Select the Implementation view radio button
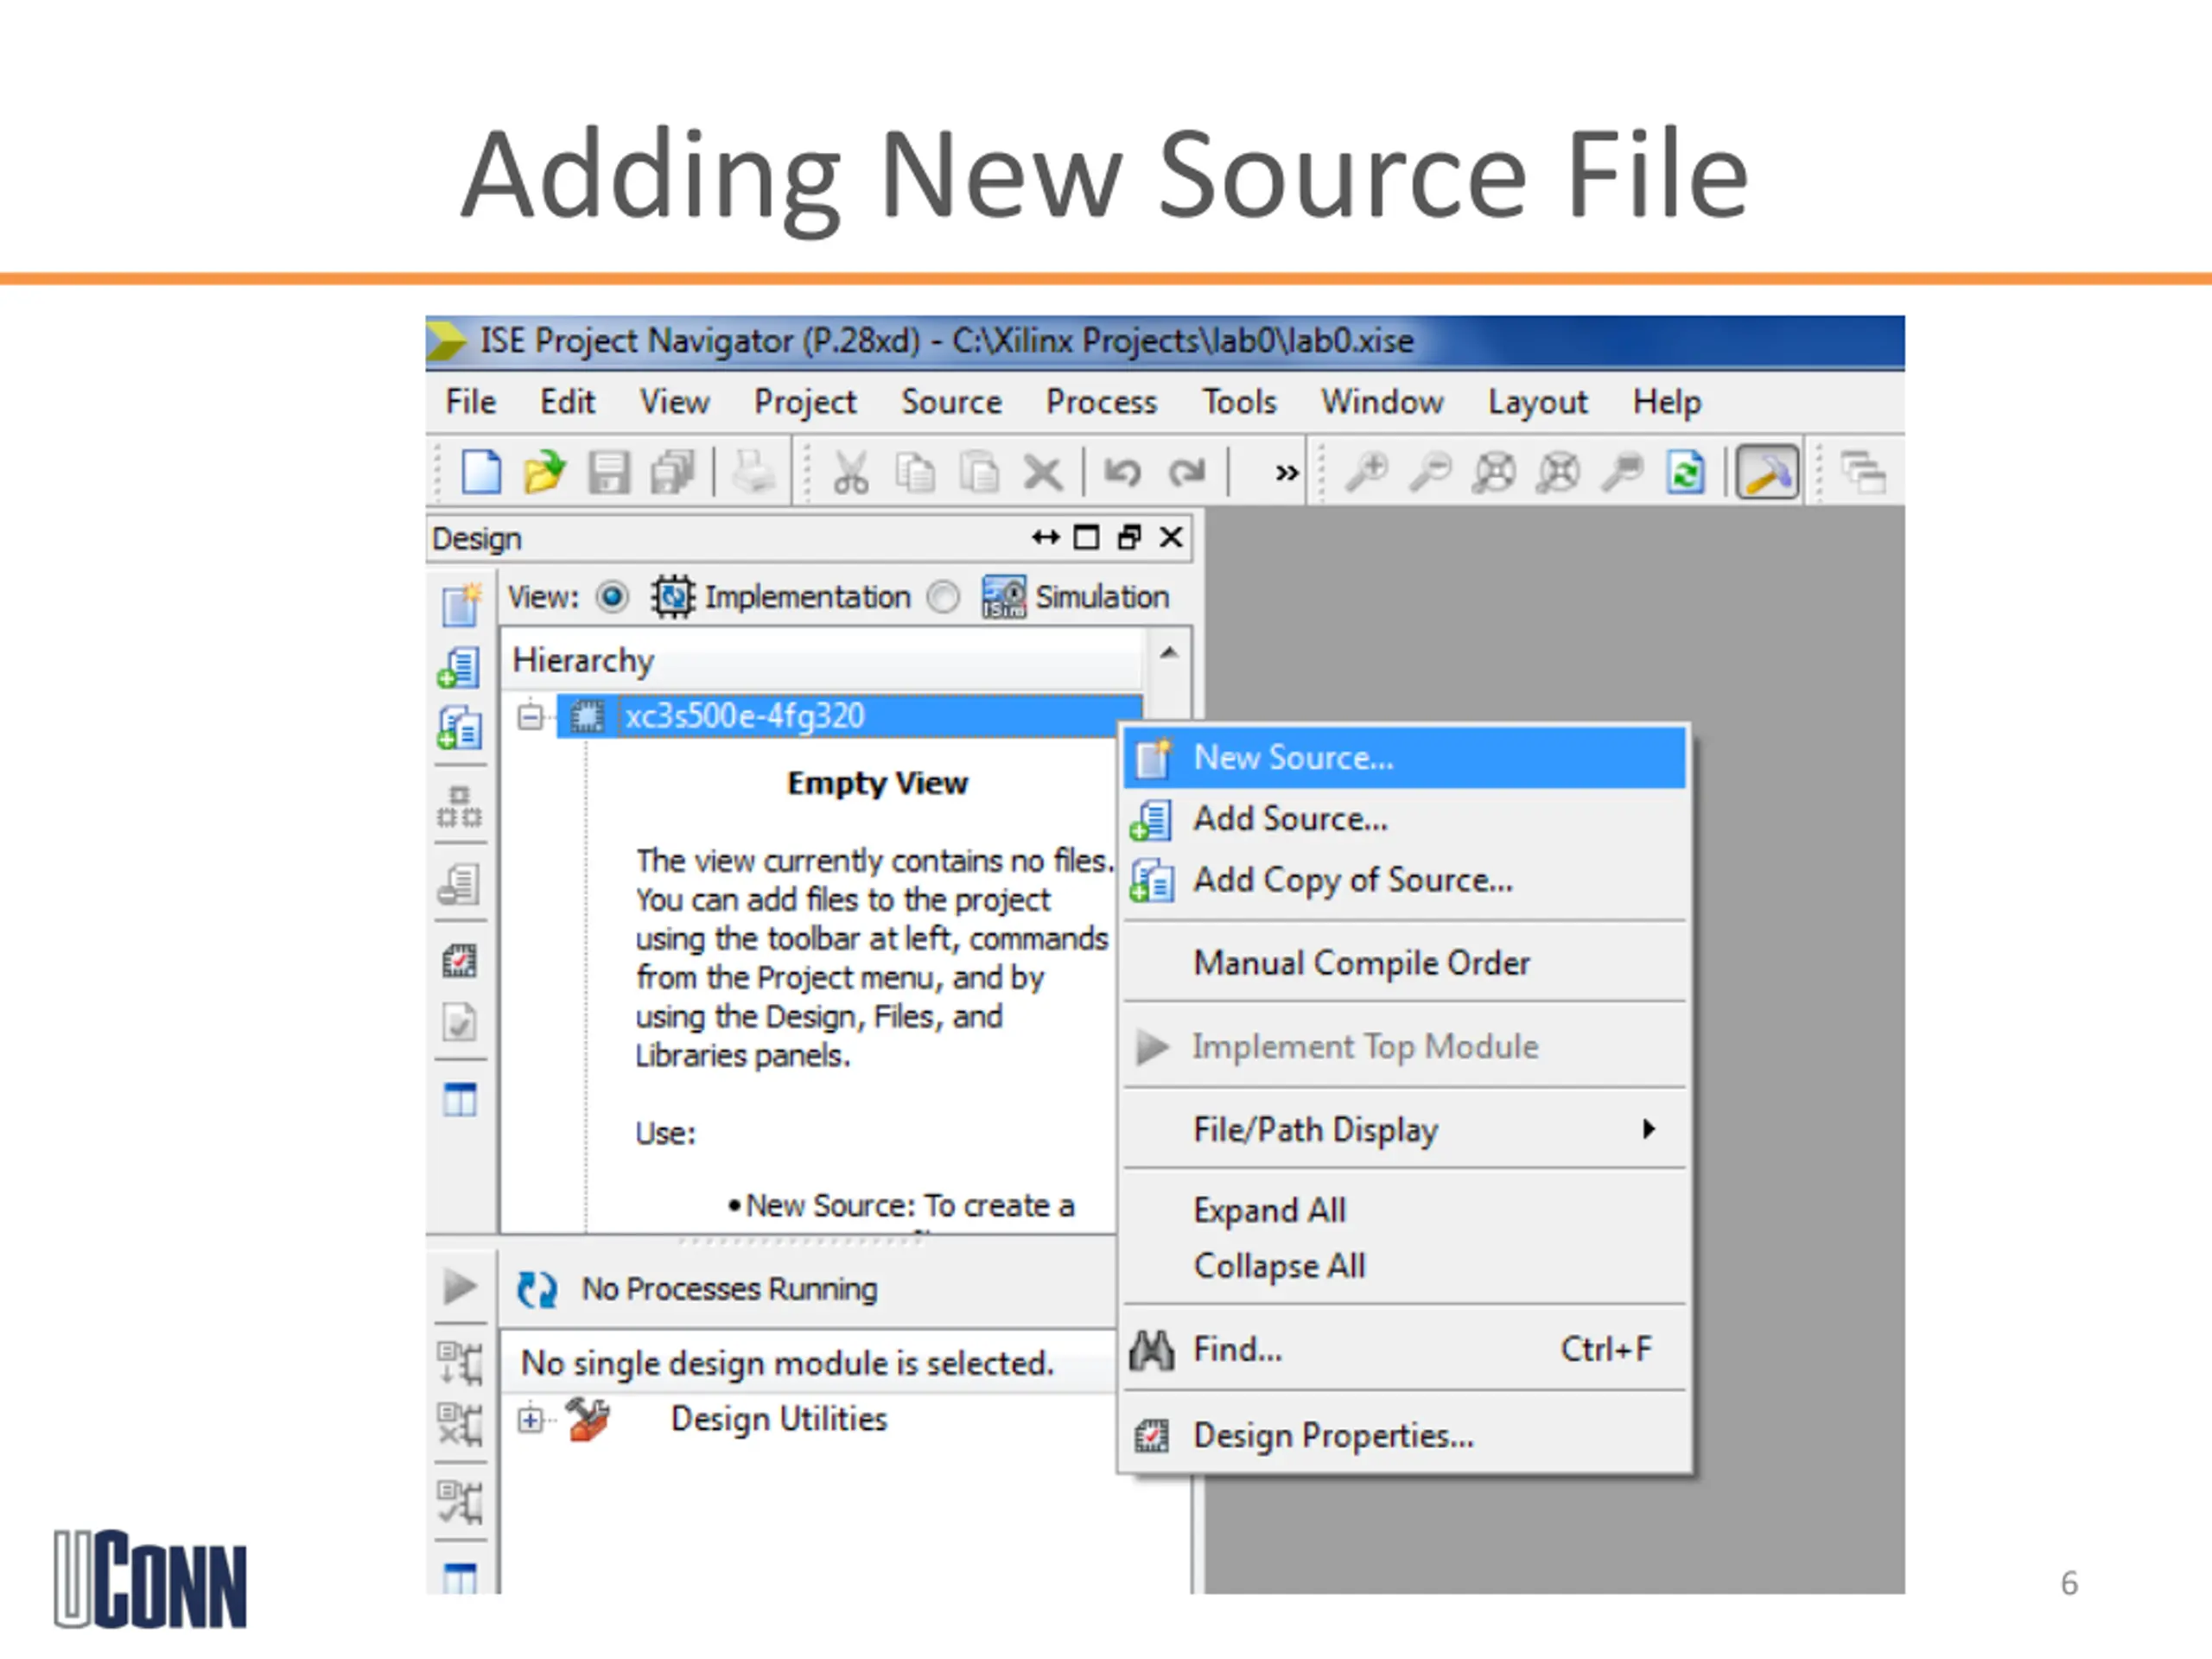The width and height of the screenshot is (2212, 1659). coord(612,597)
